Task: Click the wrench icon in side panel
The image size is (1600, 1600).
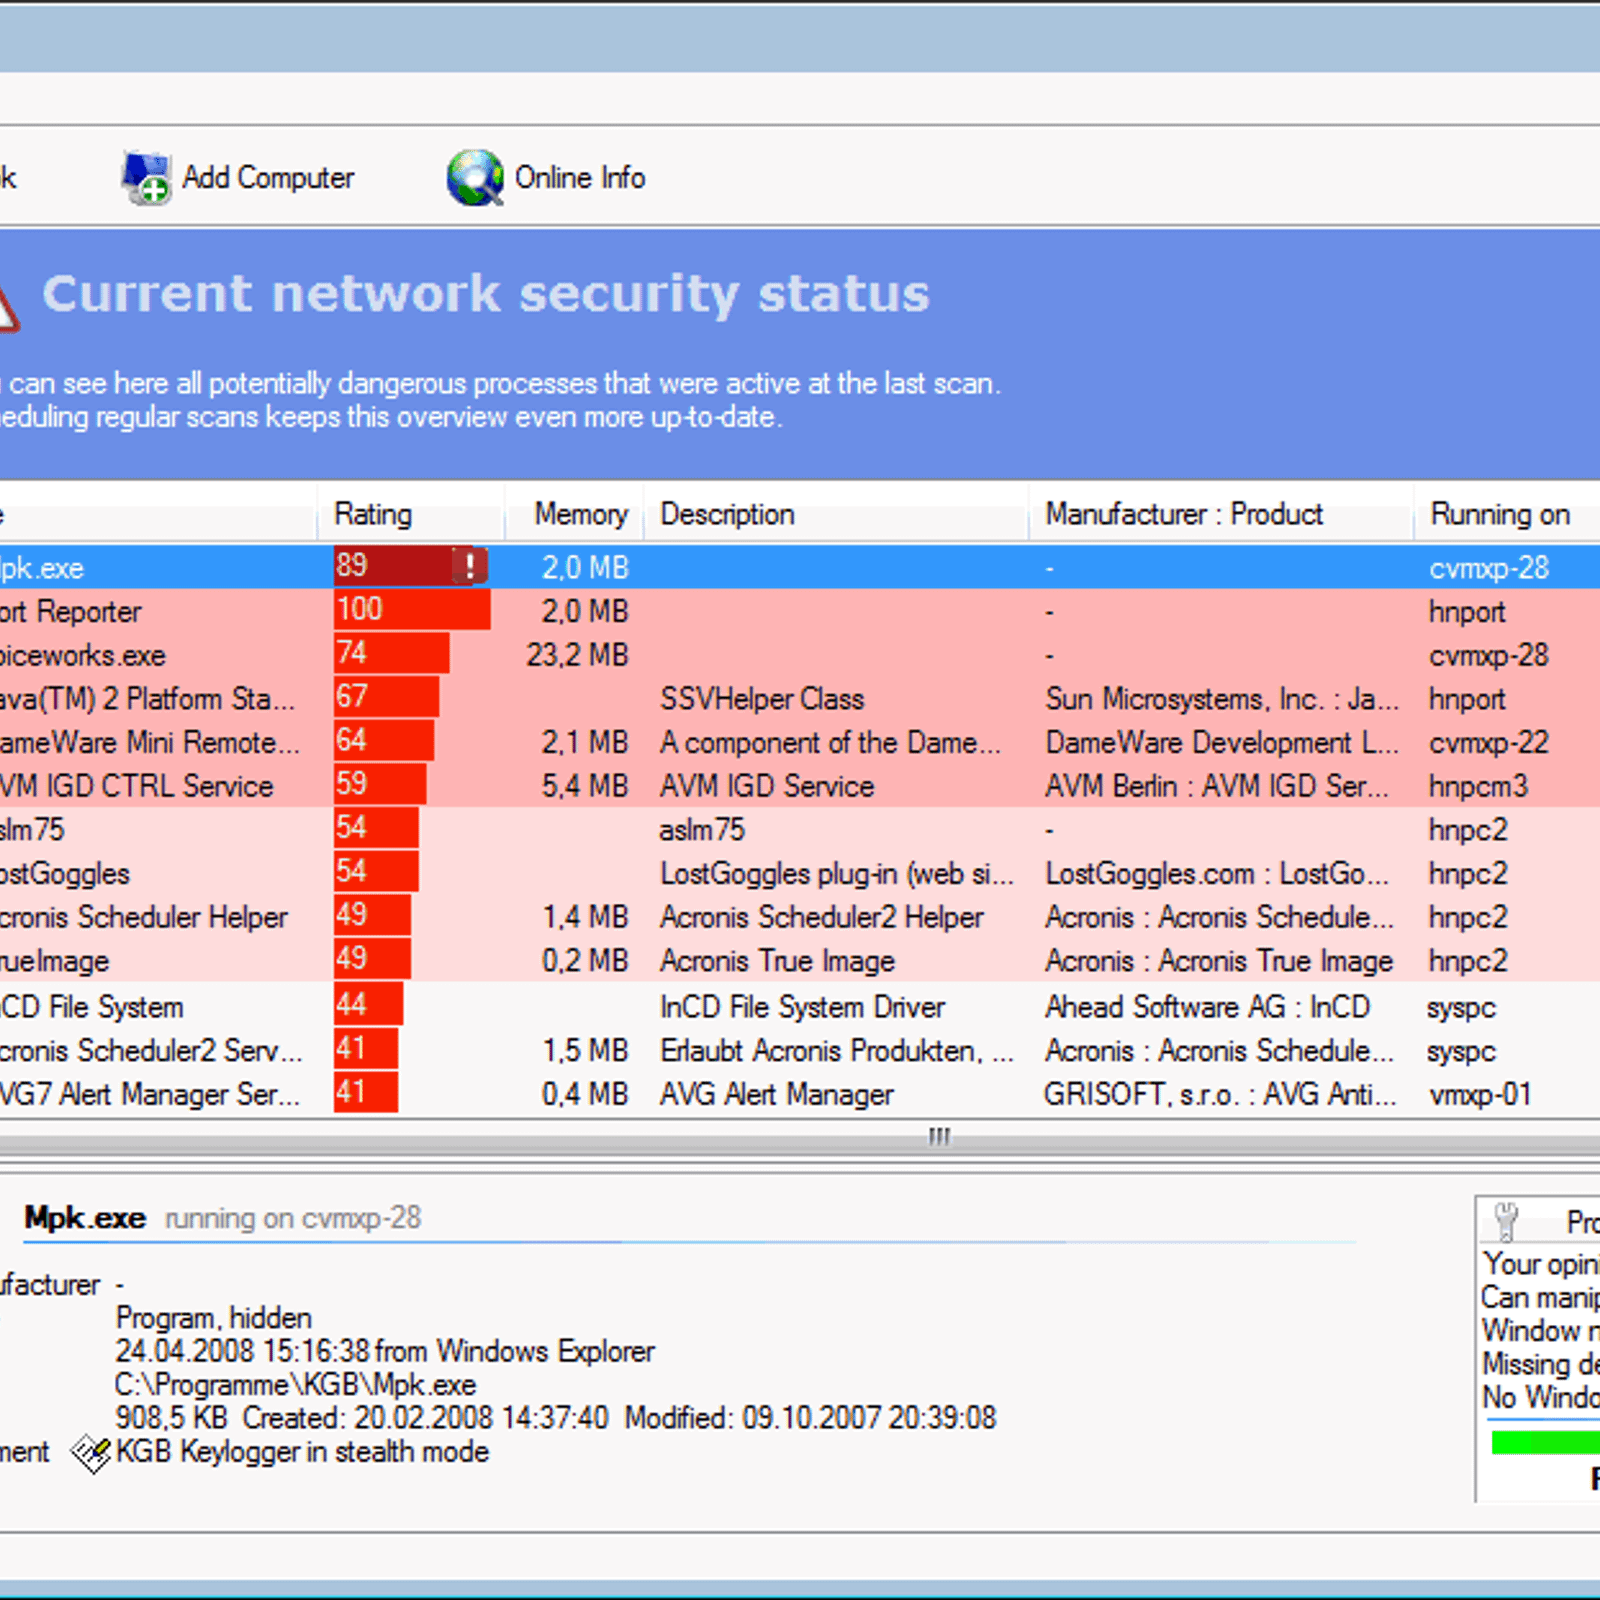Action: 1506,1221
